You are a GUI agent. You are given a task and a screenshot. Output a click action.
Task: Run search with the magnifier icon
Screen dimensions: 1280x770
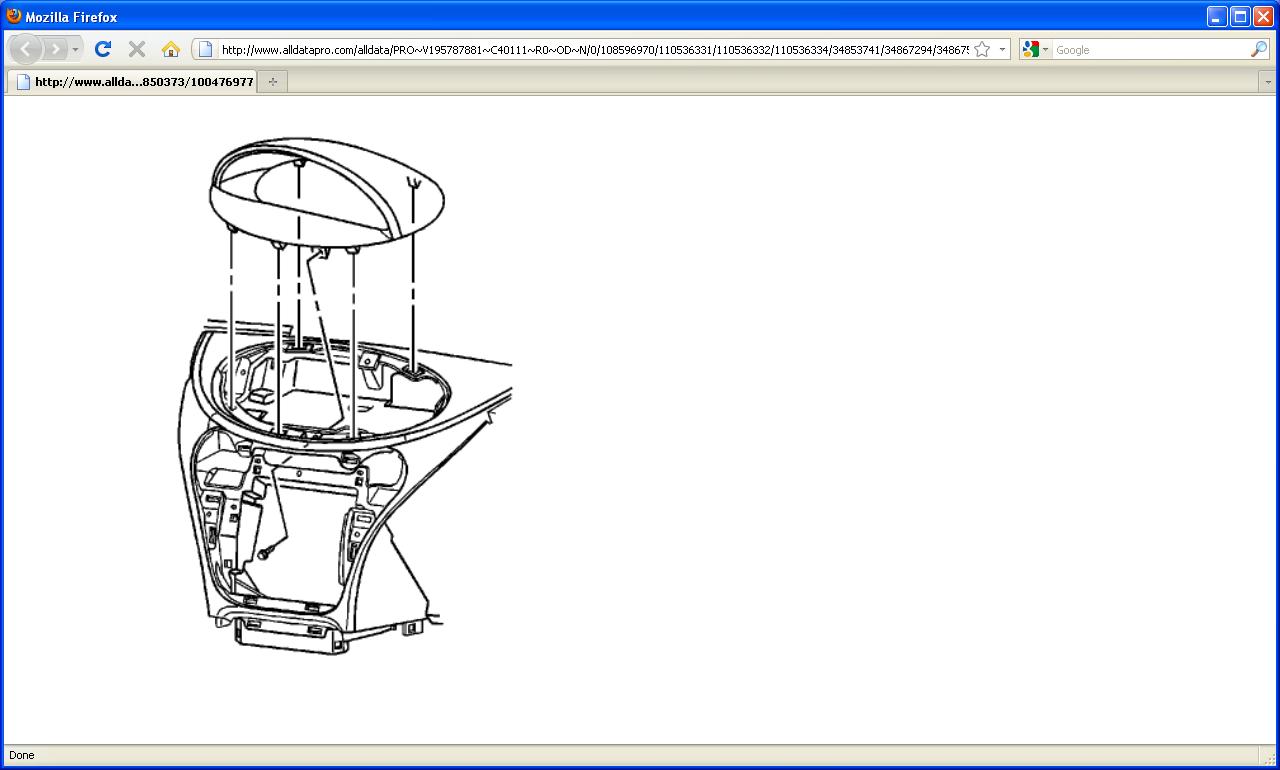pyautogui.click(x=1258, y=49)
